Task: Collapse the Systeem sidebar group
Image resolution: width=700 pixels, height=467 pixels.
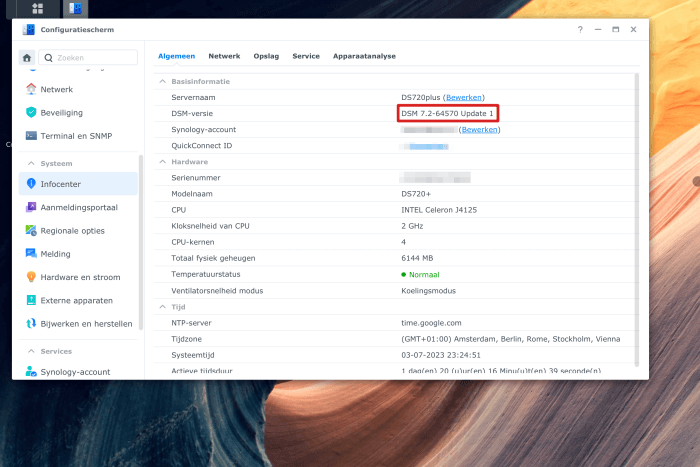Action: point(31,163)
